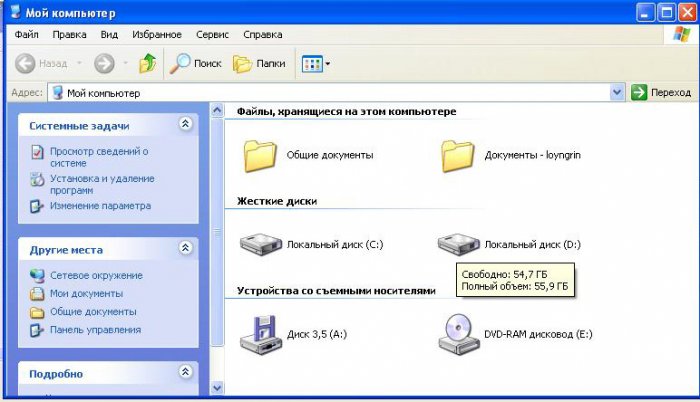Viewport: 700px width, 402px height.
Task: Minimize the Мой компьютер window
Action: point(645,12)
